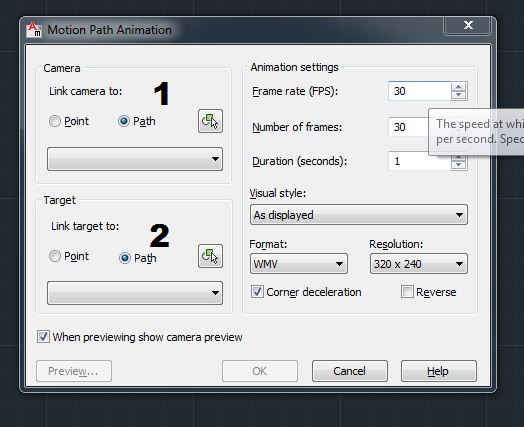
Task: Open the Resolution 320 x 240 dropdown
Action: tap(419, 264)
